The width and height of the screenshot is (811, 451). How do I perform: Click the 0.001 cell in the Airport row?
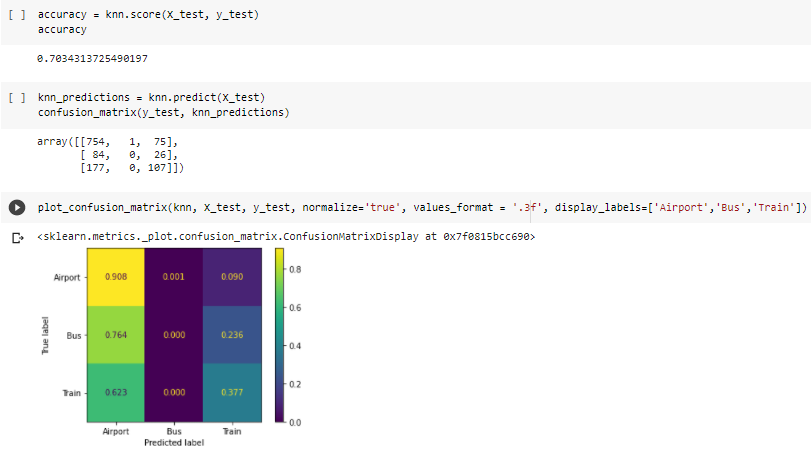(x=173, y=277)
